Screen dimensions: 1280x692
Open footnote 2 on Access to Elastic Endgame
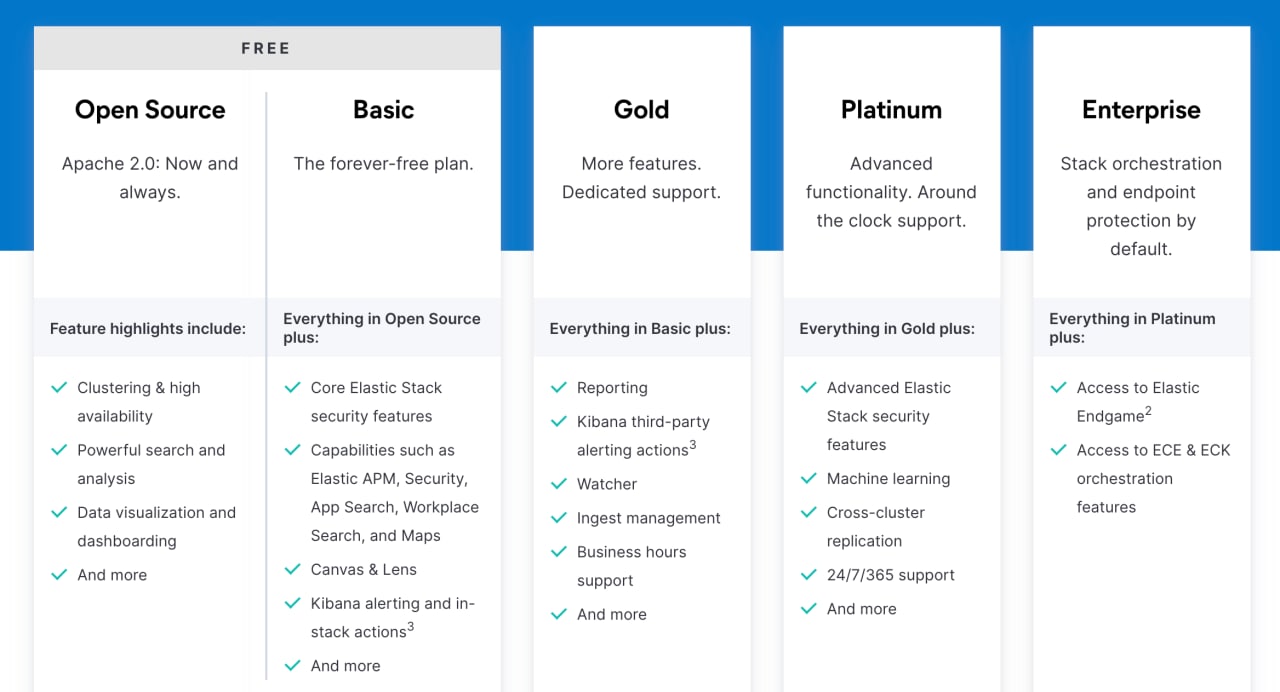pos(1148,411)
